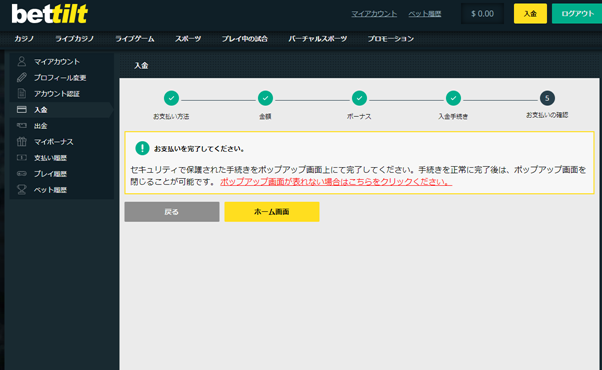The width and height of the screenshot is (602, 370).
Task: Select step 5 お支払いの確認 circle
Action: (547, 98)
